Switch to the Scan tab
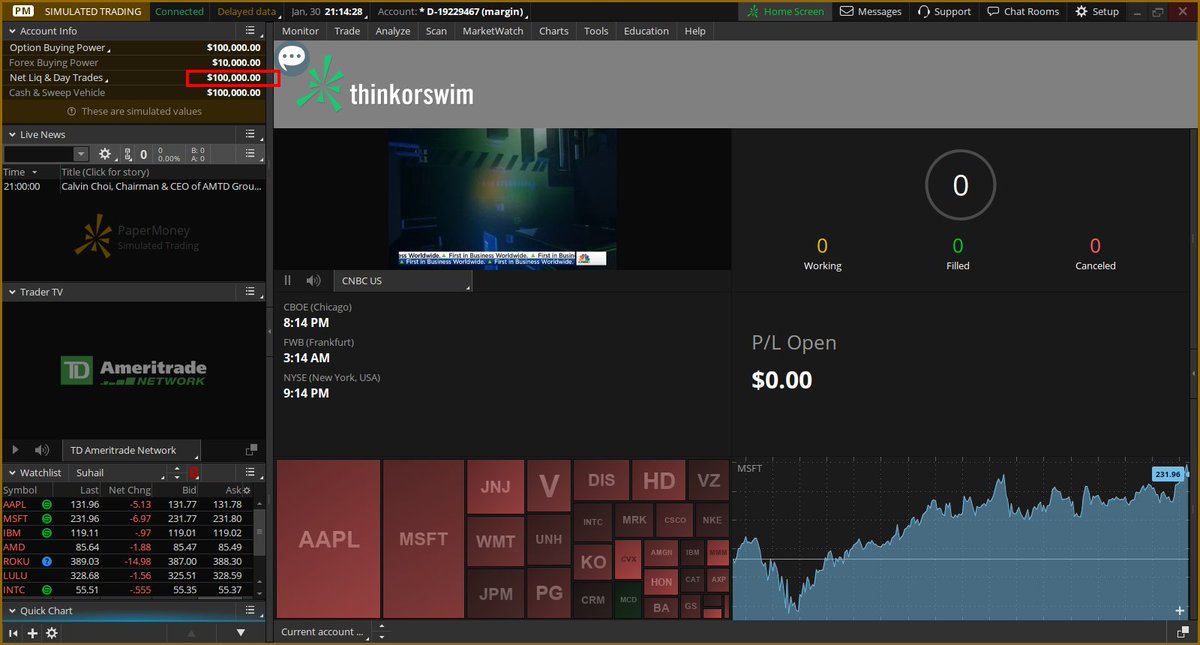Viewport: 1200px width, 645px height. pyautogui.click(x=436, y=31)
